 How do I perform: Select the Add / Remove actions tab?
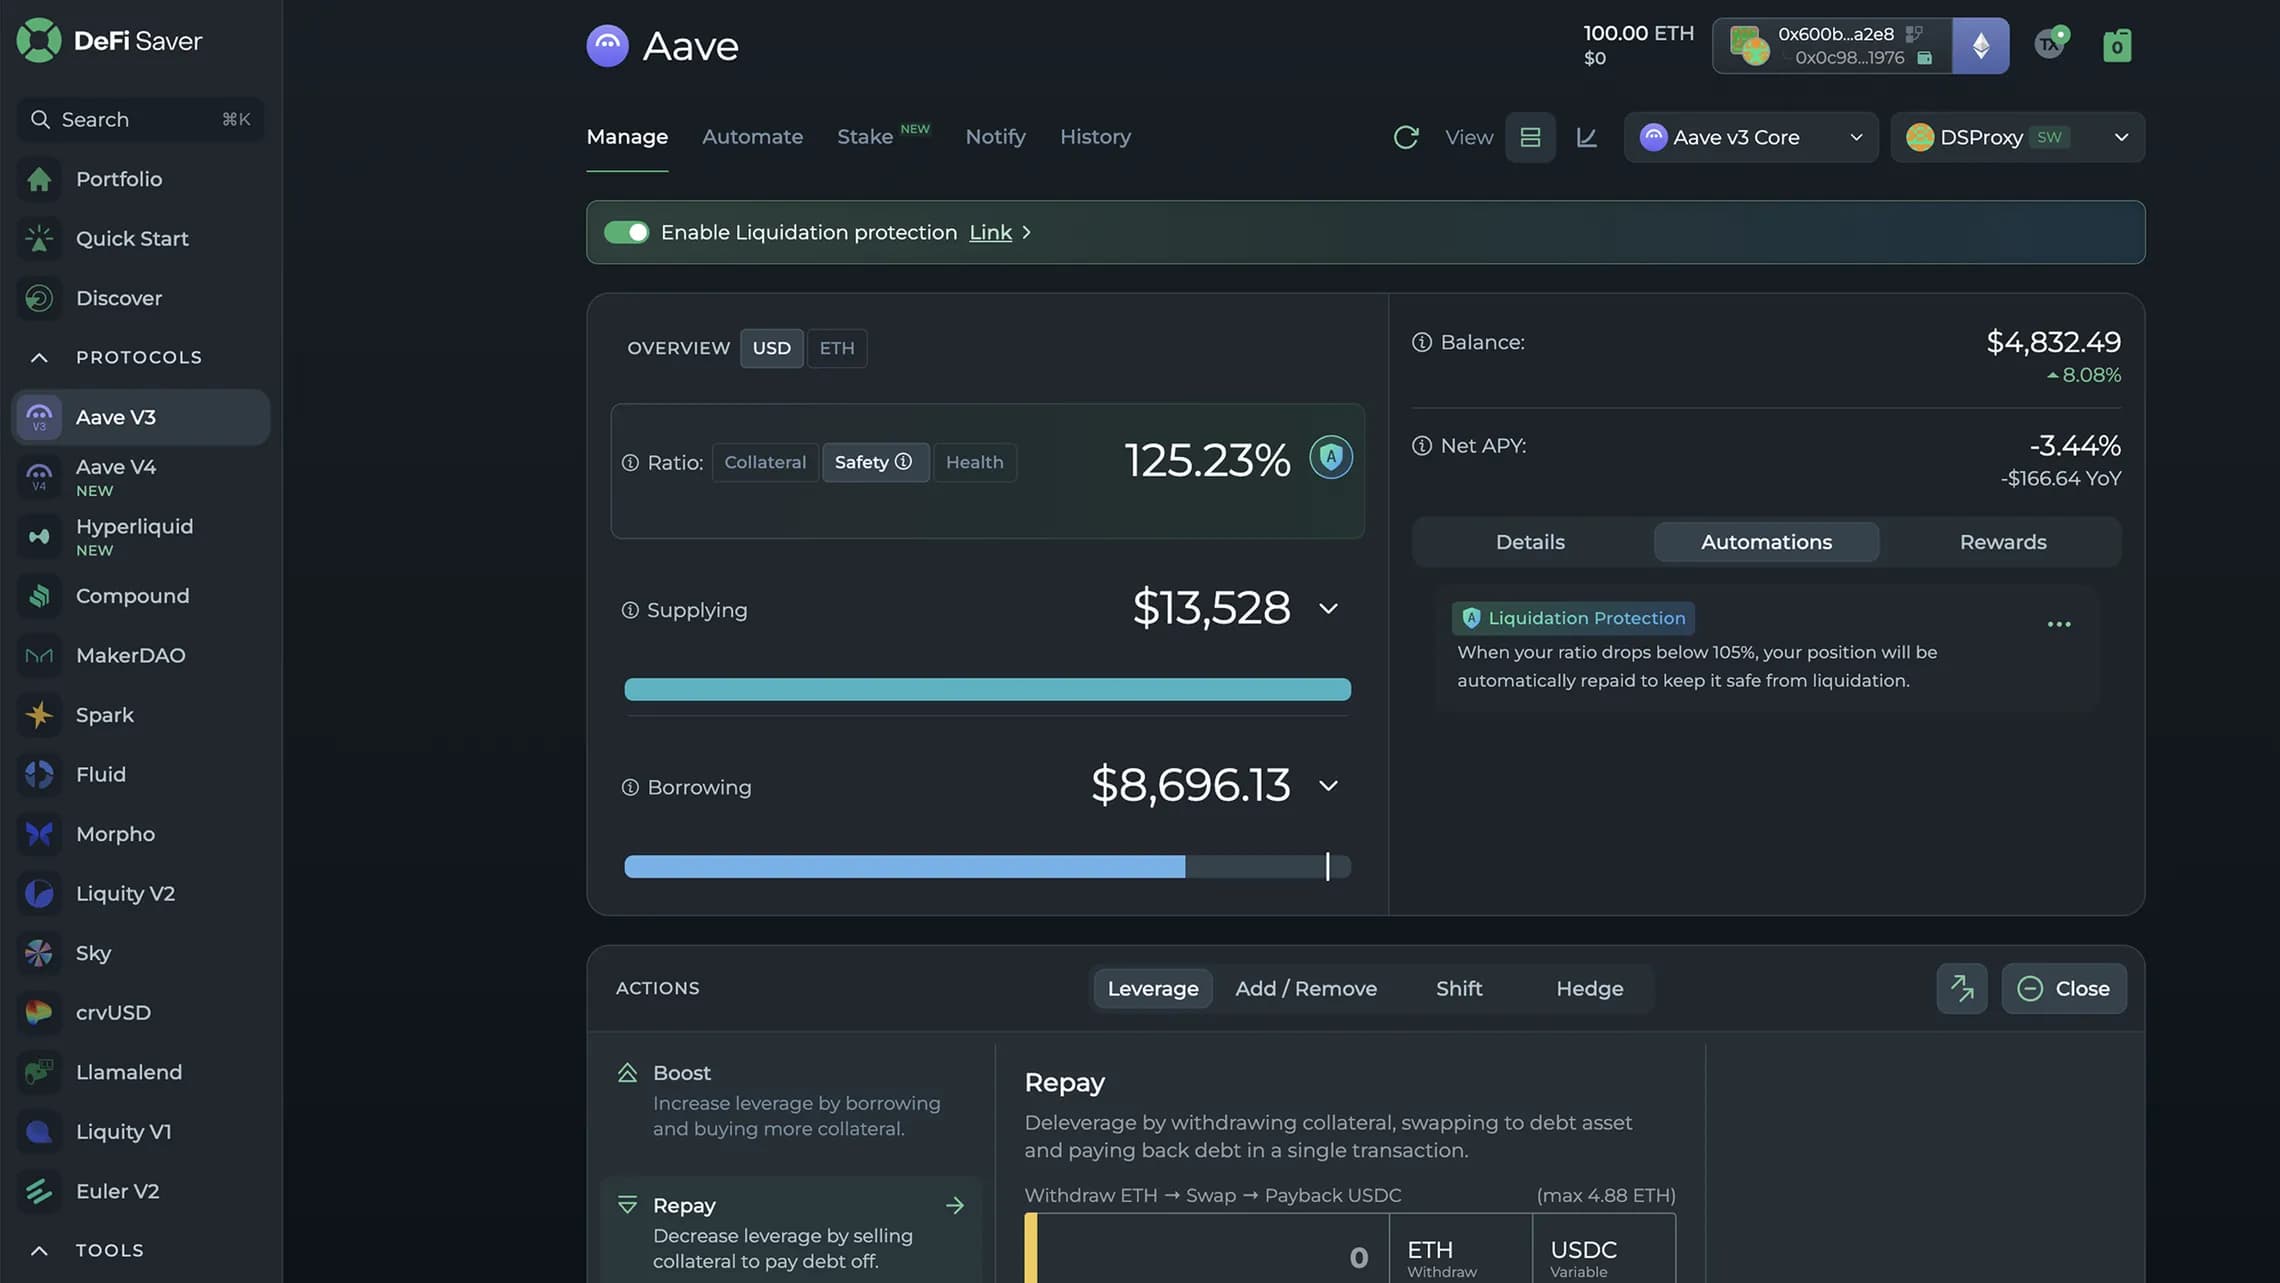pos(1306,989)
